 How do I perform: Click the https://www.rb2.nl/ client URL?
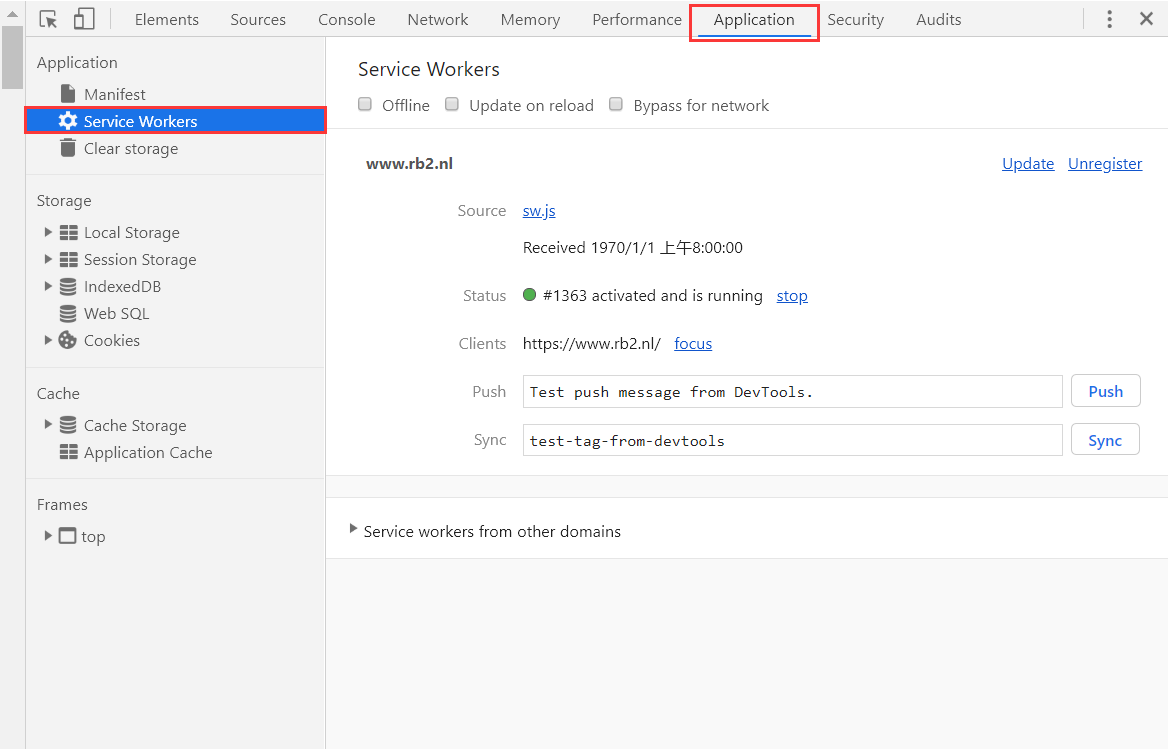click(x=591, y=343)
